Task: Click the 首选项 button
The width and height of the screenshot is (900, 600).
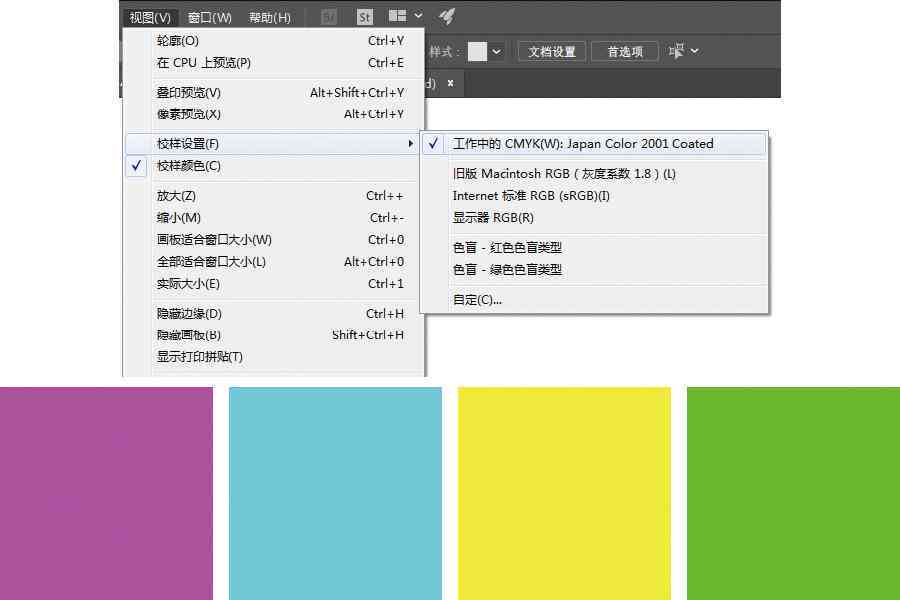Action: [x=625, y=52]
